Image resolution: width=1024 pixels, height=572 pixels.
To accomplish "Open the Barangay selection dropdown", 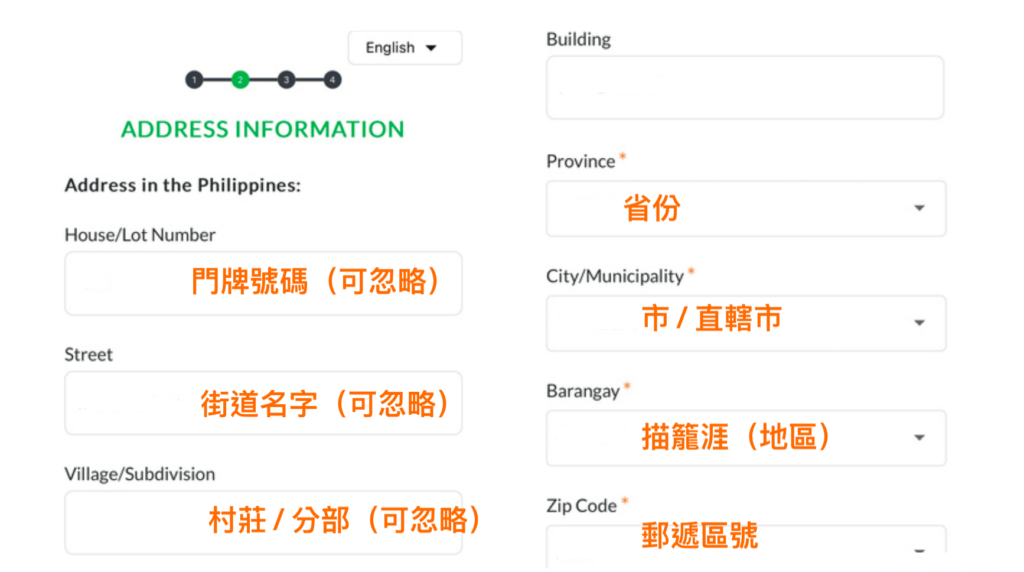I will click(x=746, y=438).
